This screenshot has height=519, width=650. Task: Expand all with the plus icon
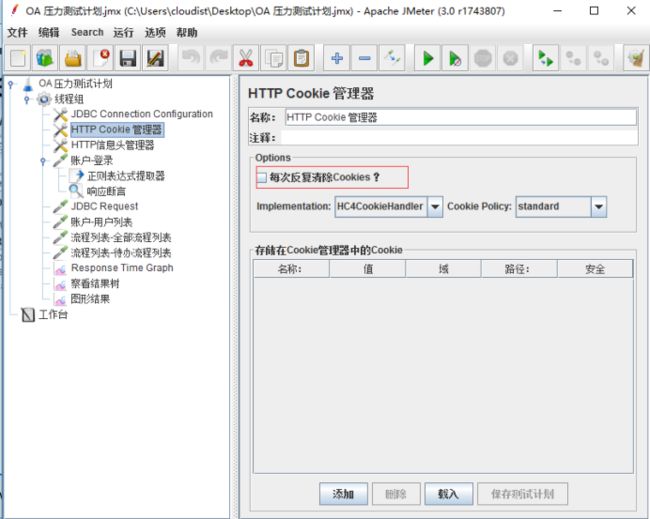pos(337,58)
